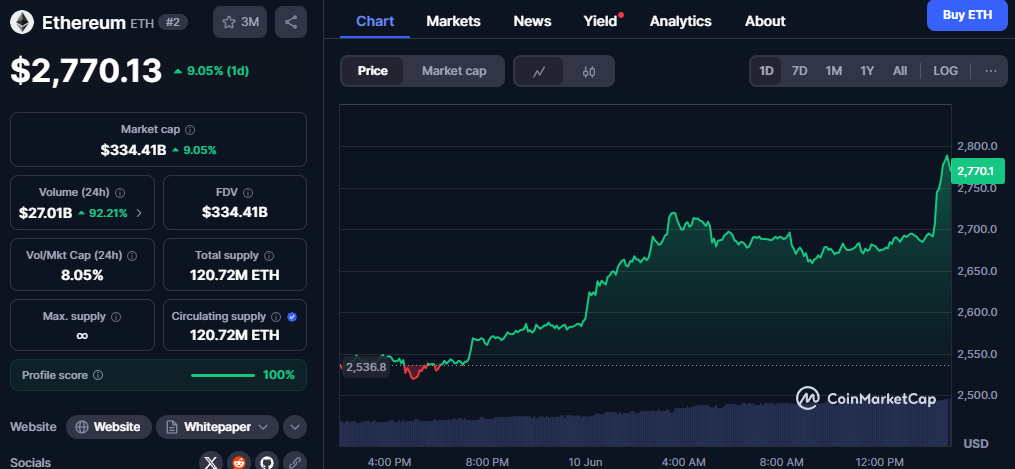Show Total supply info icon

point(269,256)
